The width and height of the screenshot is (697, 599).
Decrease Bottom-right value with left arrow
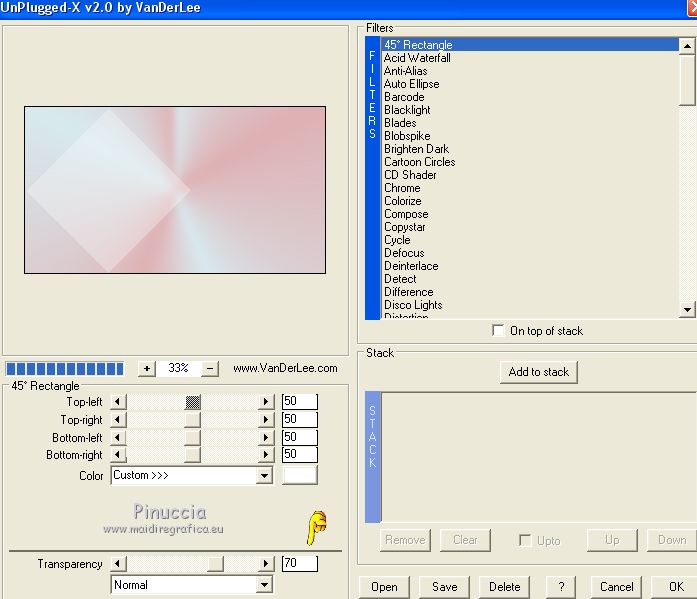click(x=118, y=455)
